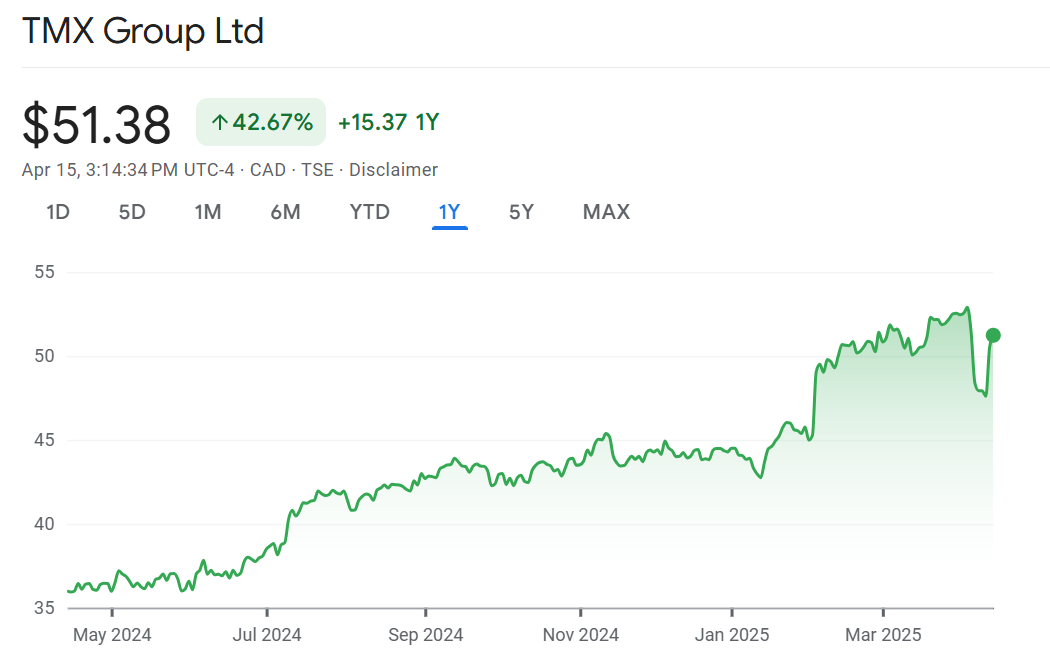1050x667 pixels.
Task: Click the active 1Y tab
Action: coord(449,212)
